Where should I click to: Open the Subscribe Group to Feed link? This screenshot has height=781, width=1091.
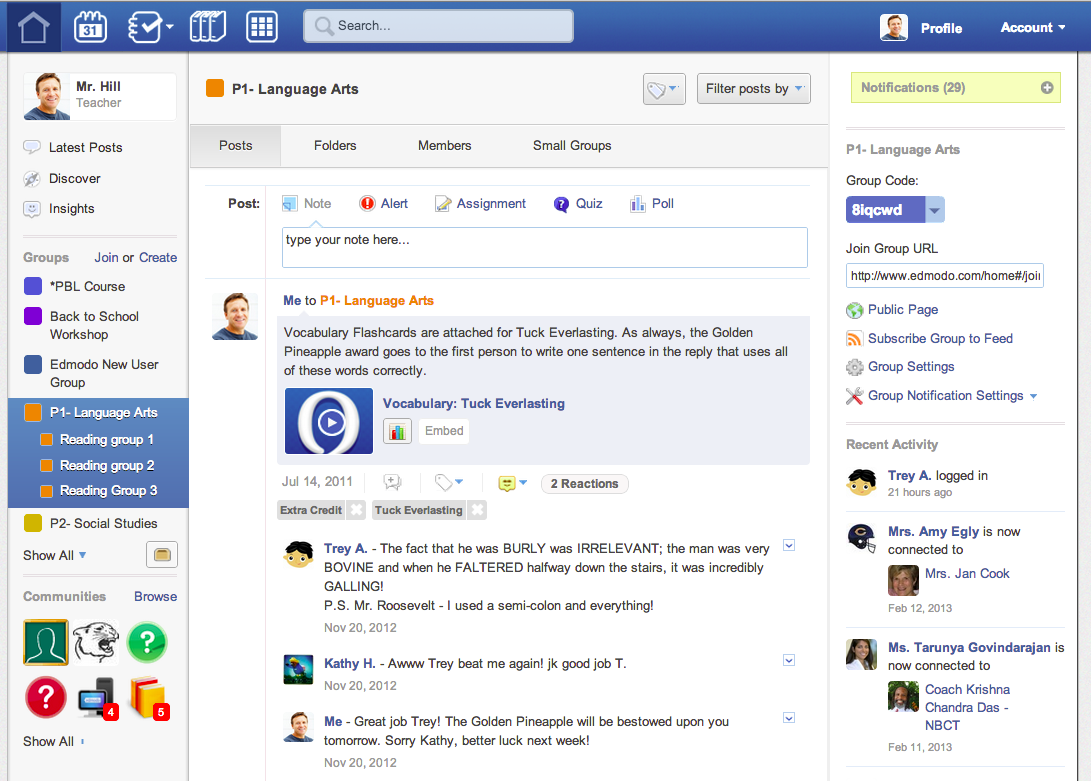[940, 338]
